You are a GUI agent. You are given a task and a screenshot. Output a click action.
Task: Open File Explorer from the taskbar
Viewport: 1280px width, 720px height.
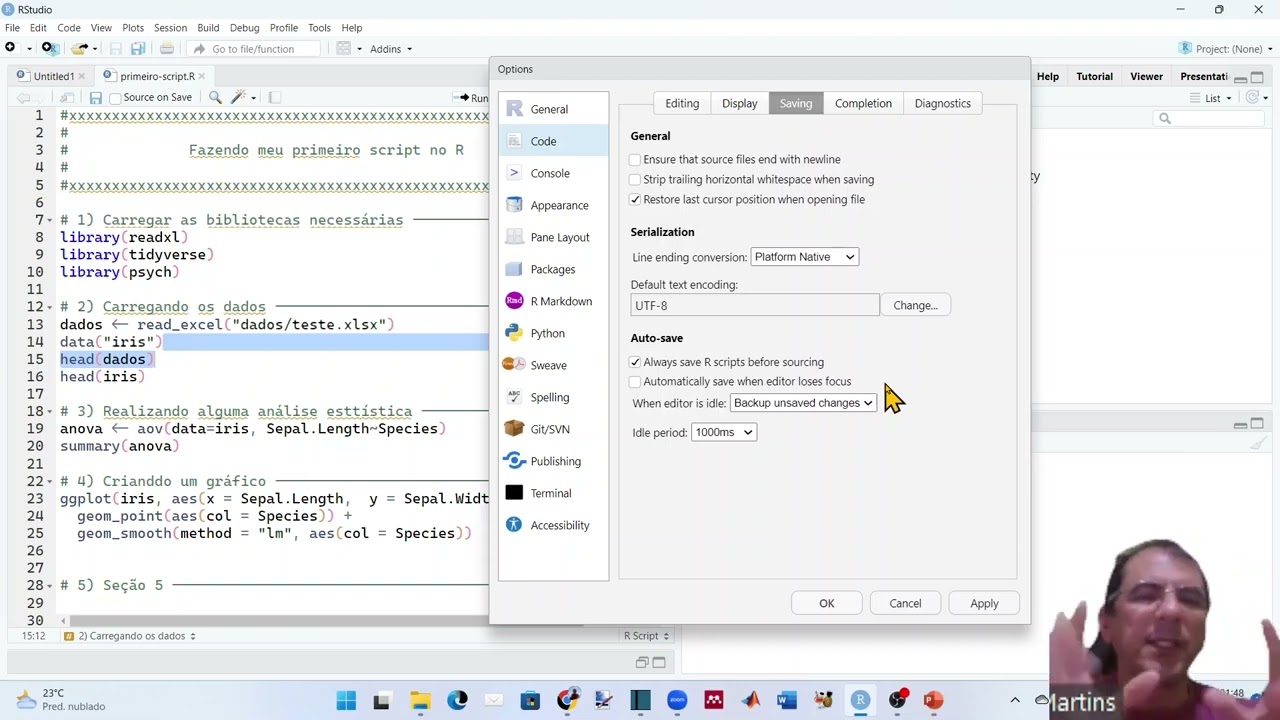420,700
